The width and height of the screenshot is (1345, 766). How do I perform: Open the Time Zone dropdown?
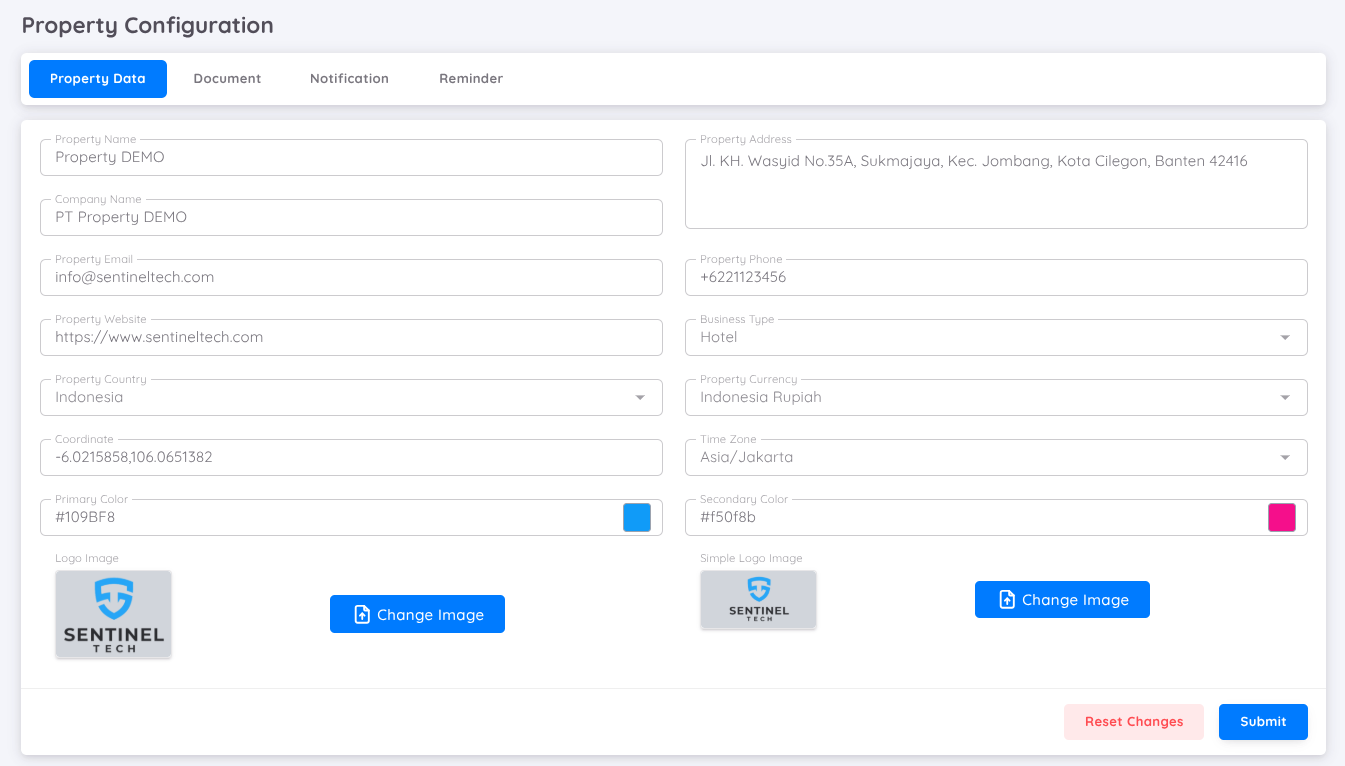[1286, 457]
